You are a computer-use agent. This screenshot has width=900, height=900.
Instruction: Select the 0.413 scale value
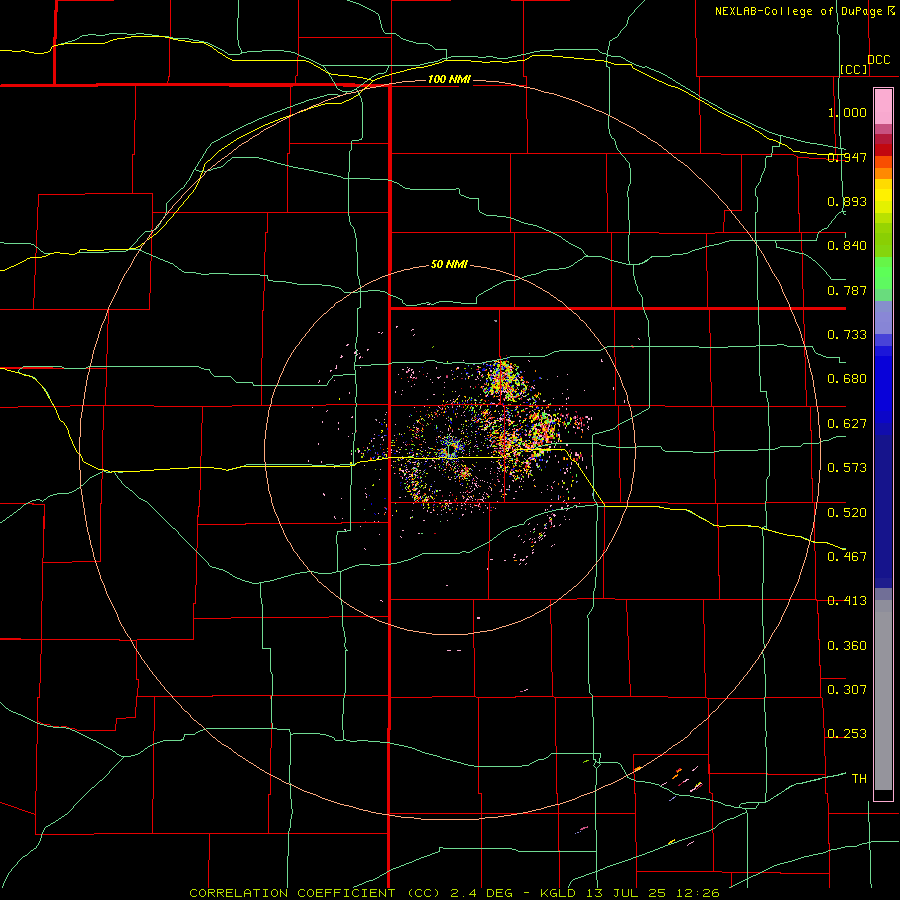pos(847,601)
